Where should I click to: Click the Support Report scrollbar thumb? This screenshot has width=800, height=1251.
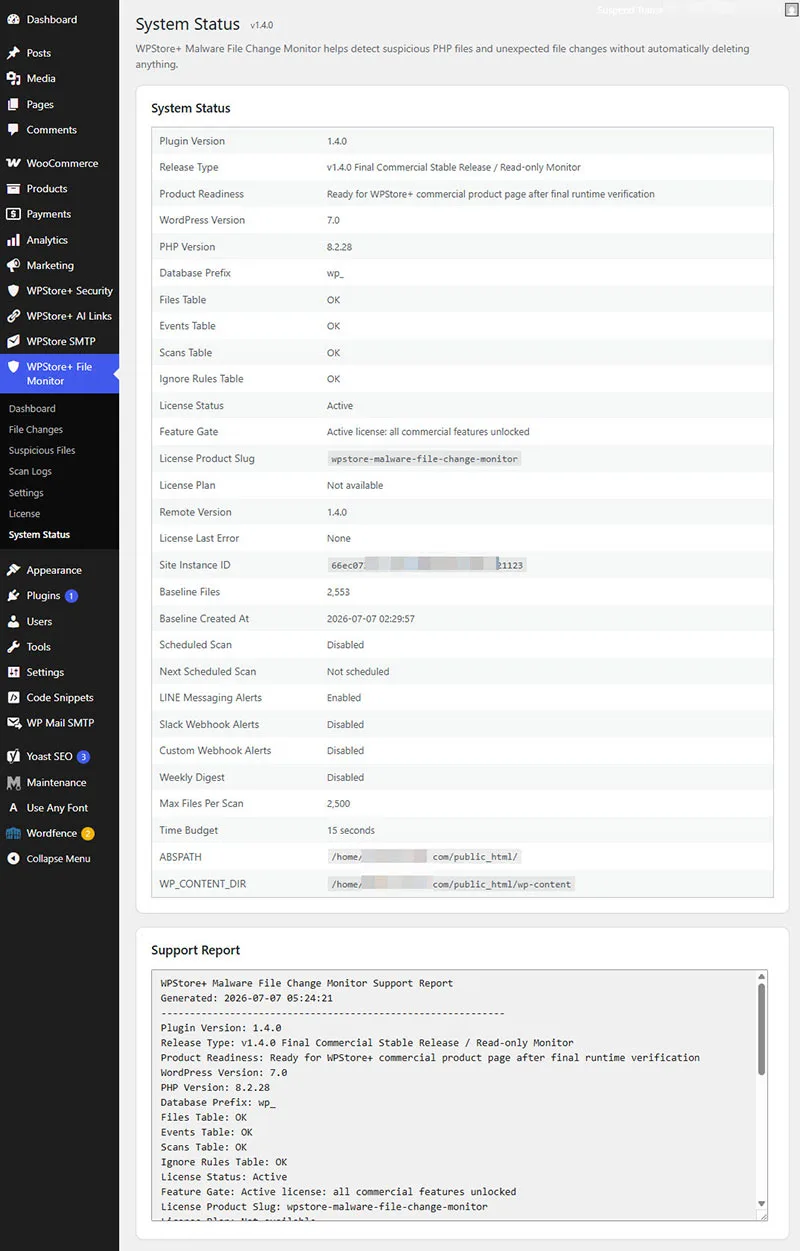pos(762,1029)
